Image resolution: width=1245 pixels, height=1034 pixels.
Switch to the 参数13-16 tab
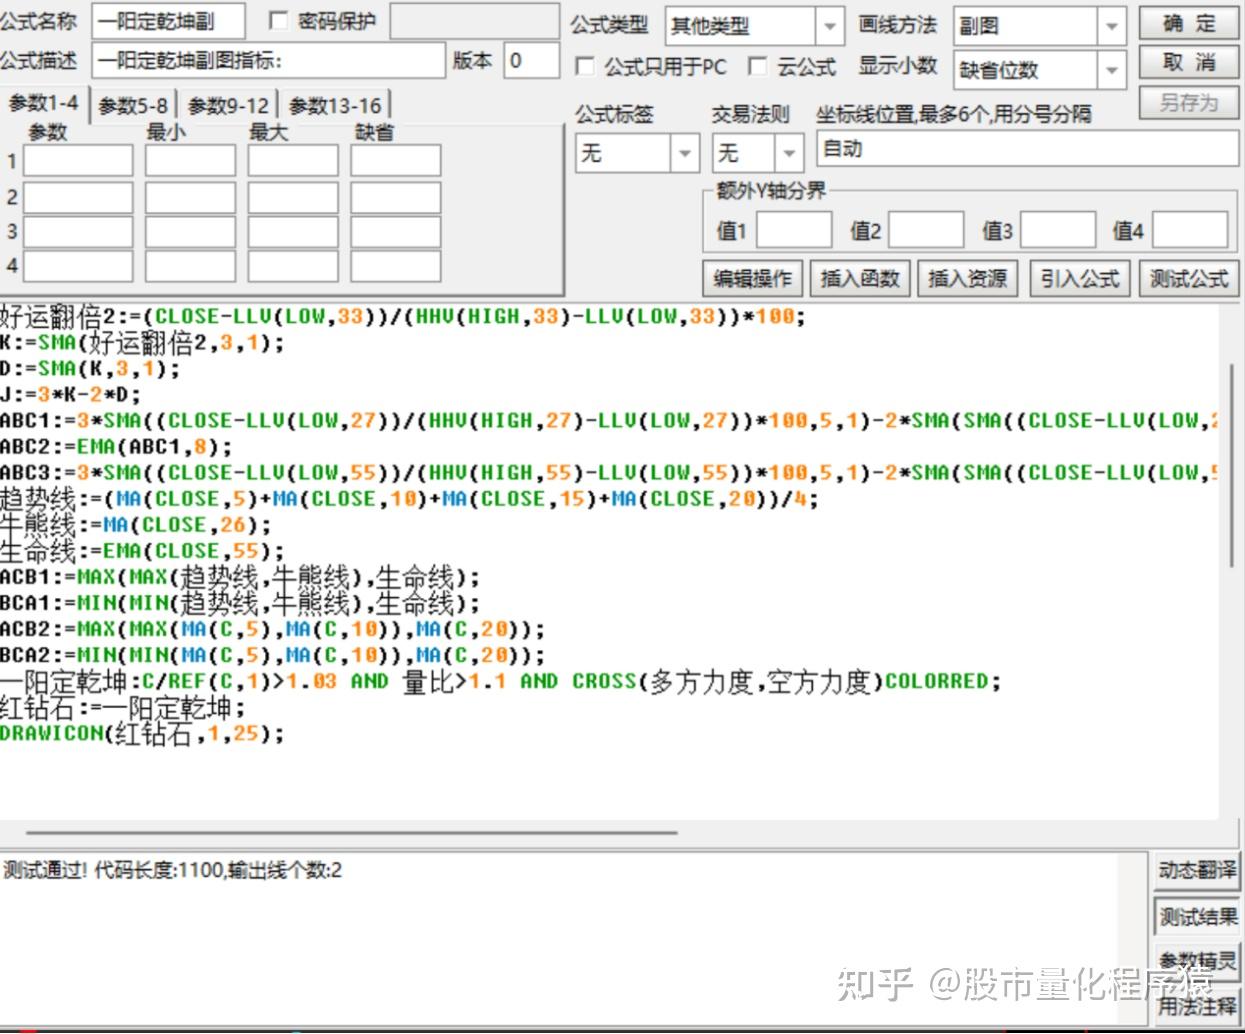[335, 105]
